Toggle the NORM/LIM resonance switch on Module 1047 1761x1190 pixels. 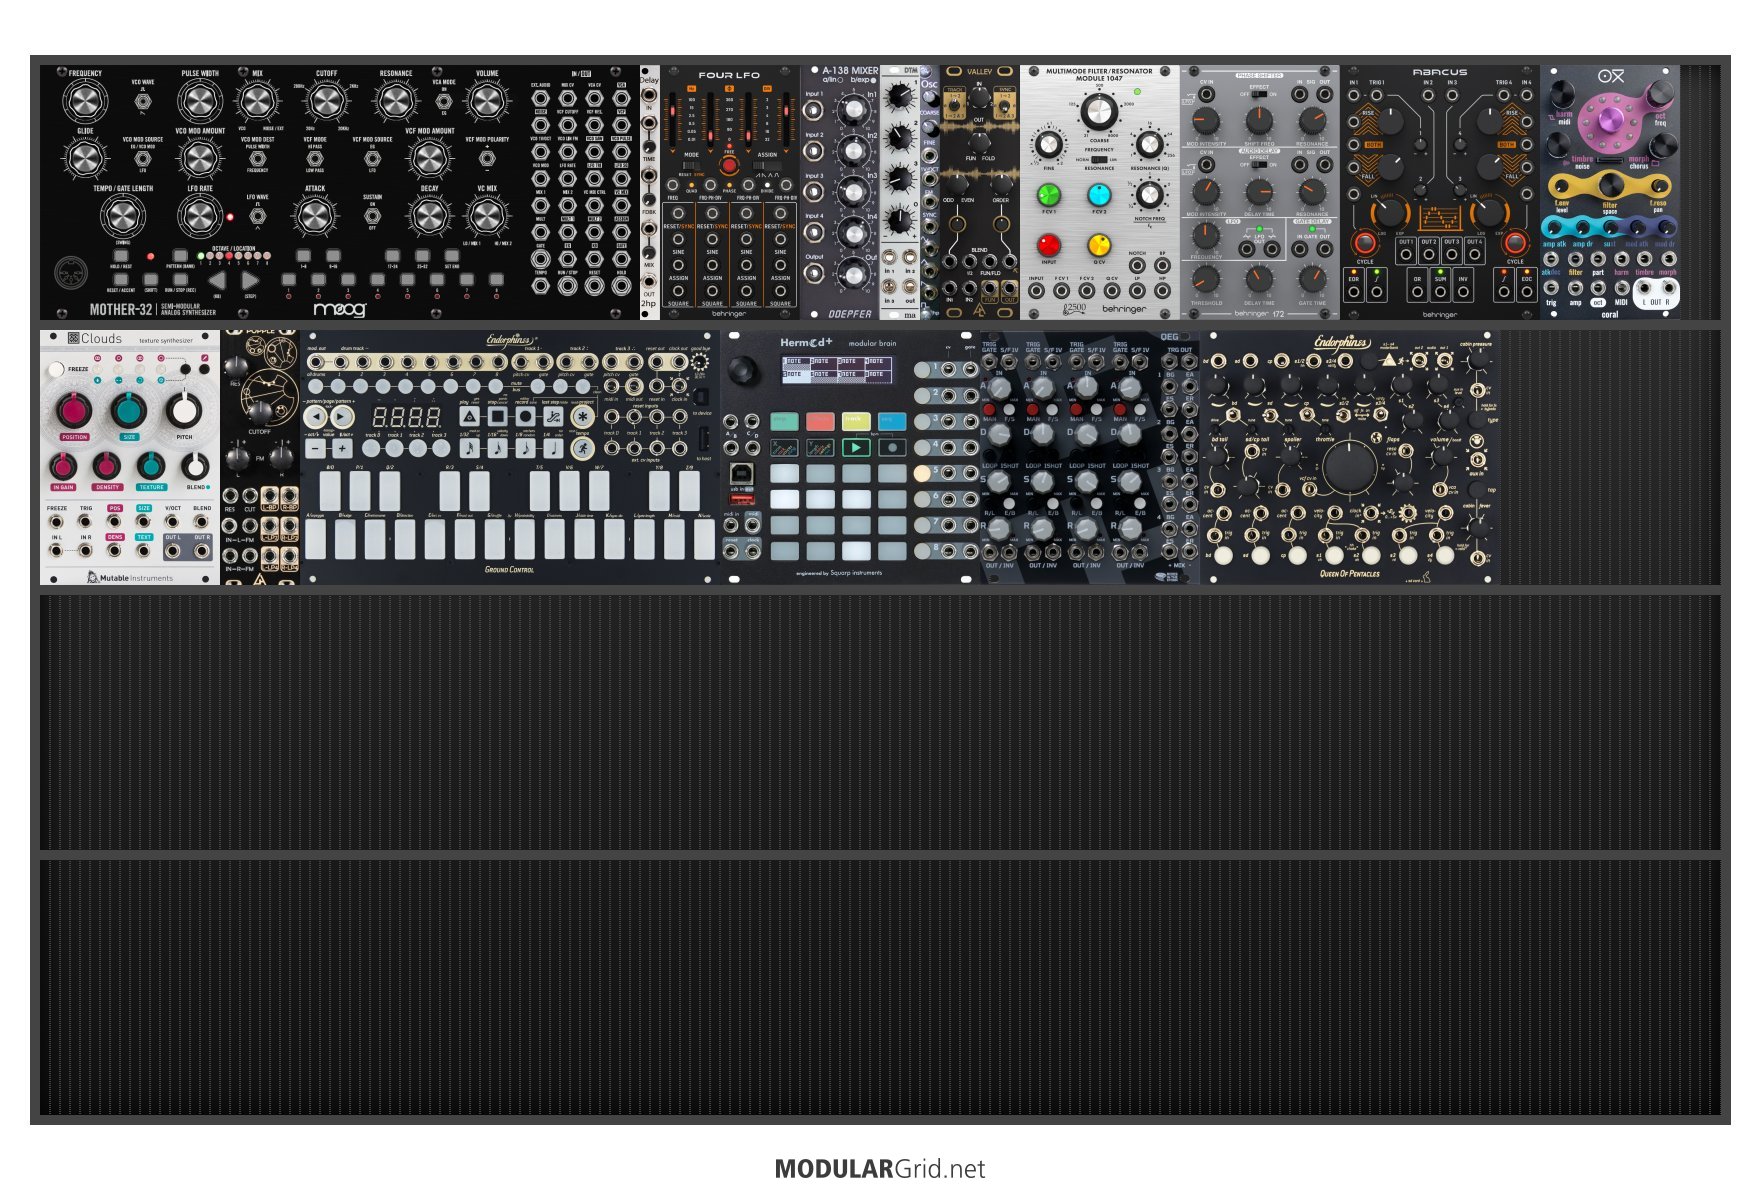click(x=1099, y=160)
